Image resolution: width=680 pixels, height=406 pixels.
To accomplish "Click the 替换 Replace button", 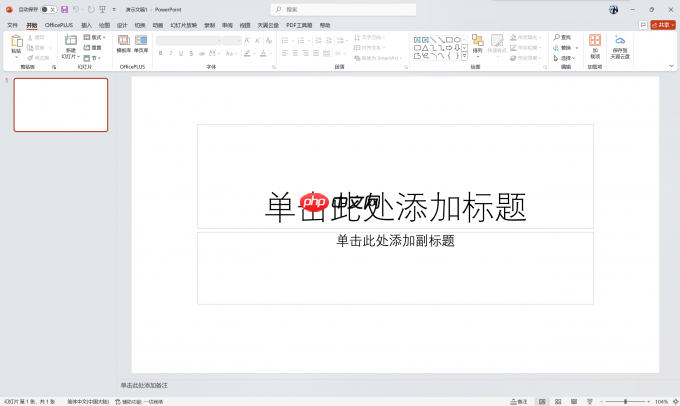I will [566, 48].
